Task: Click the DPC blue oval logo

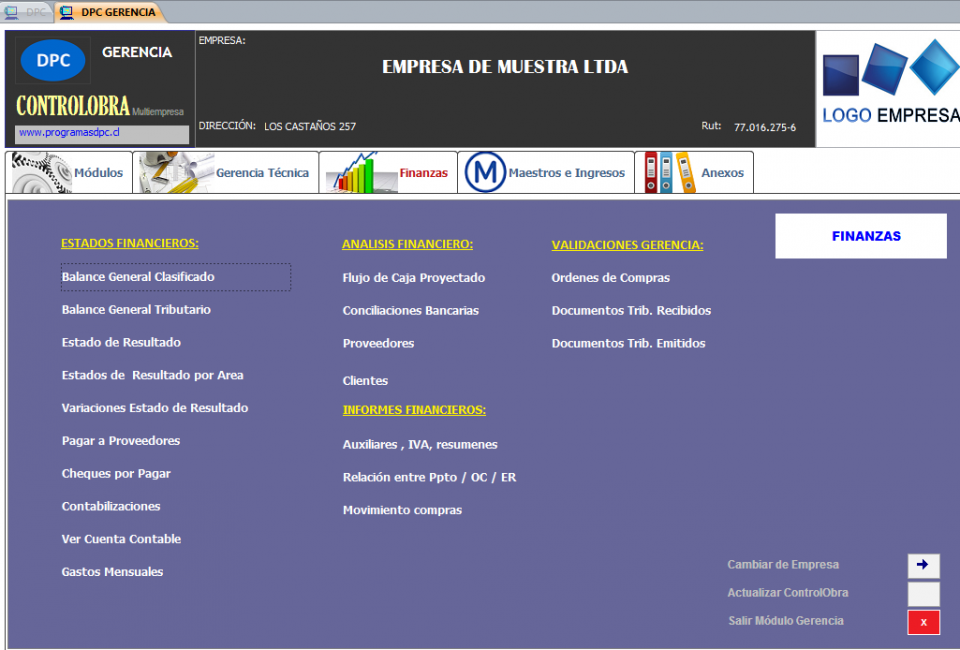Action: pyautogui.click(x=53, y=60)
